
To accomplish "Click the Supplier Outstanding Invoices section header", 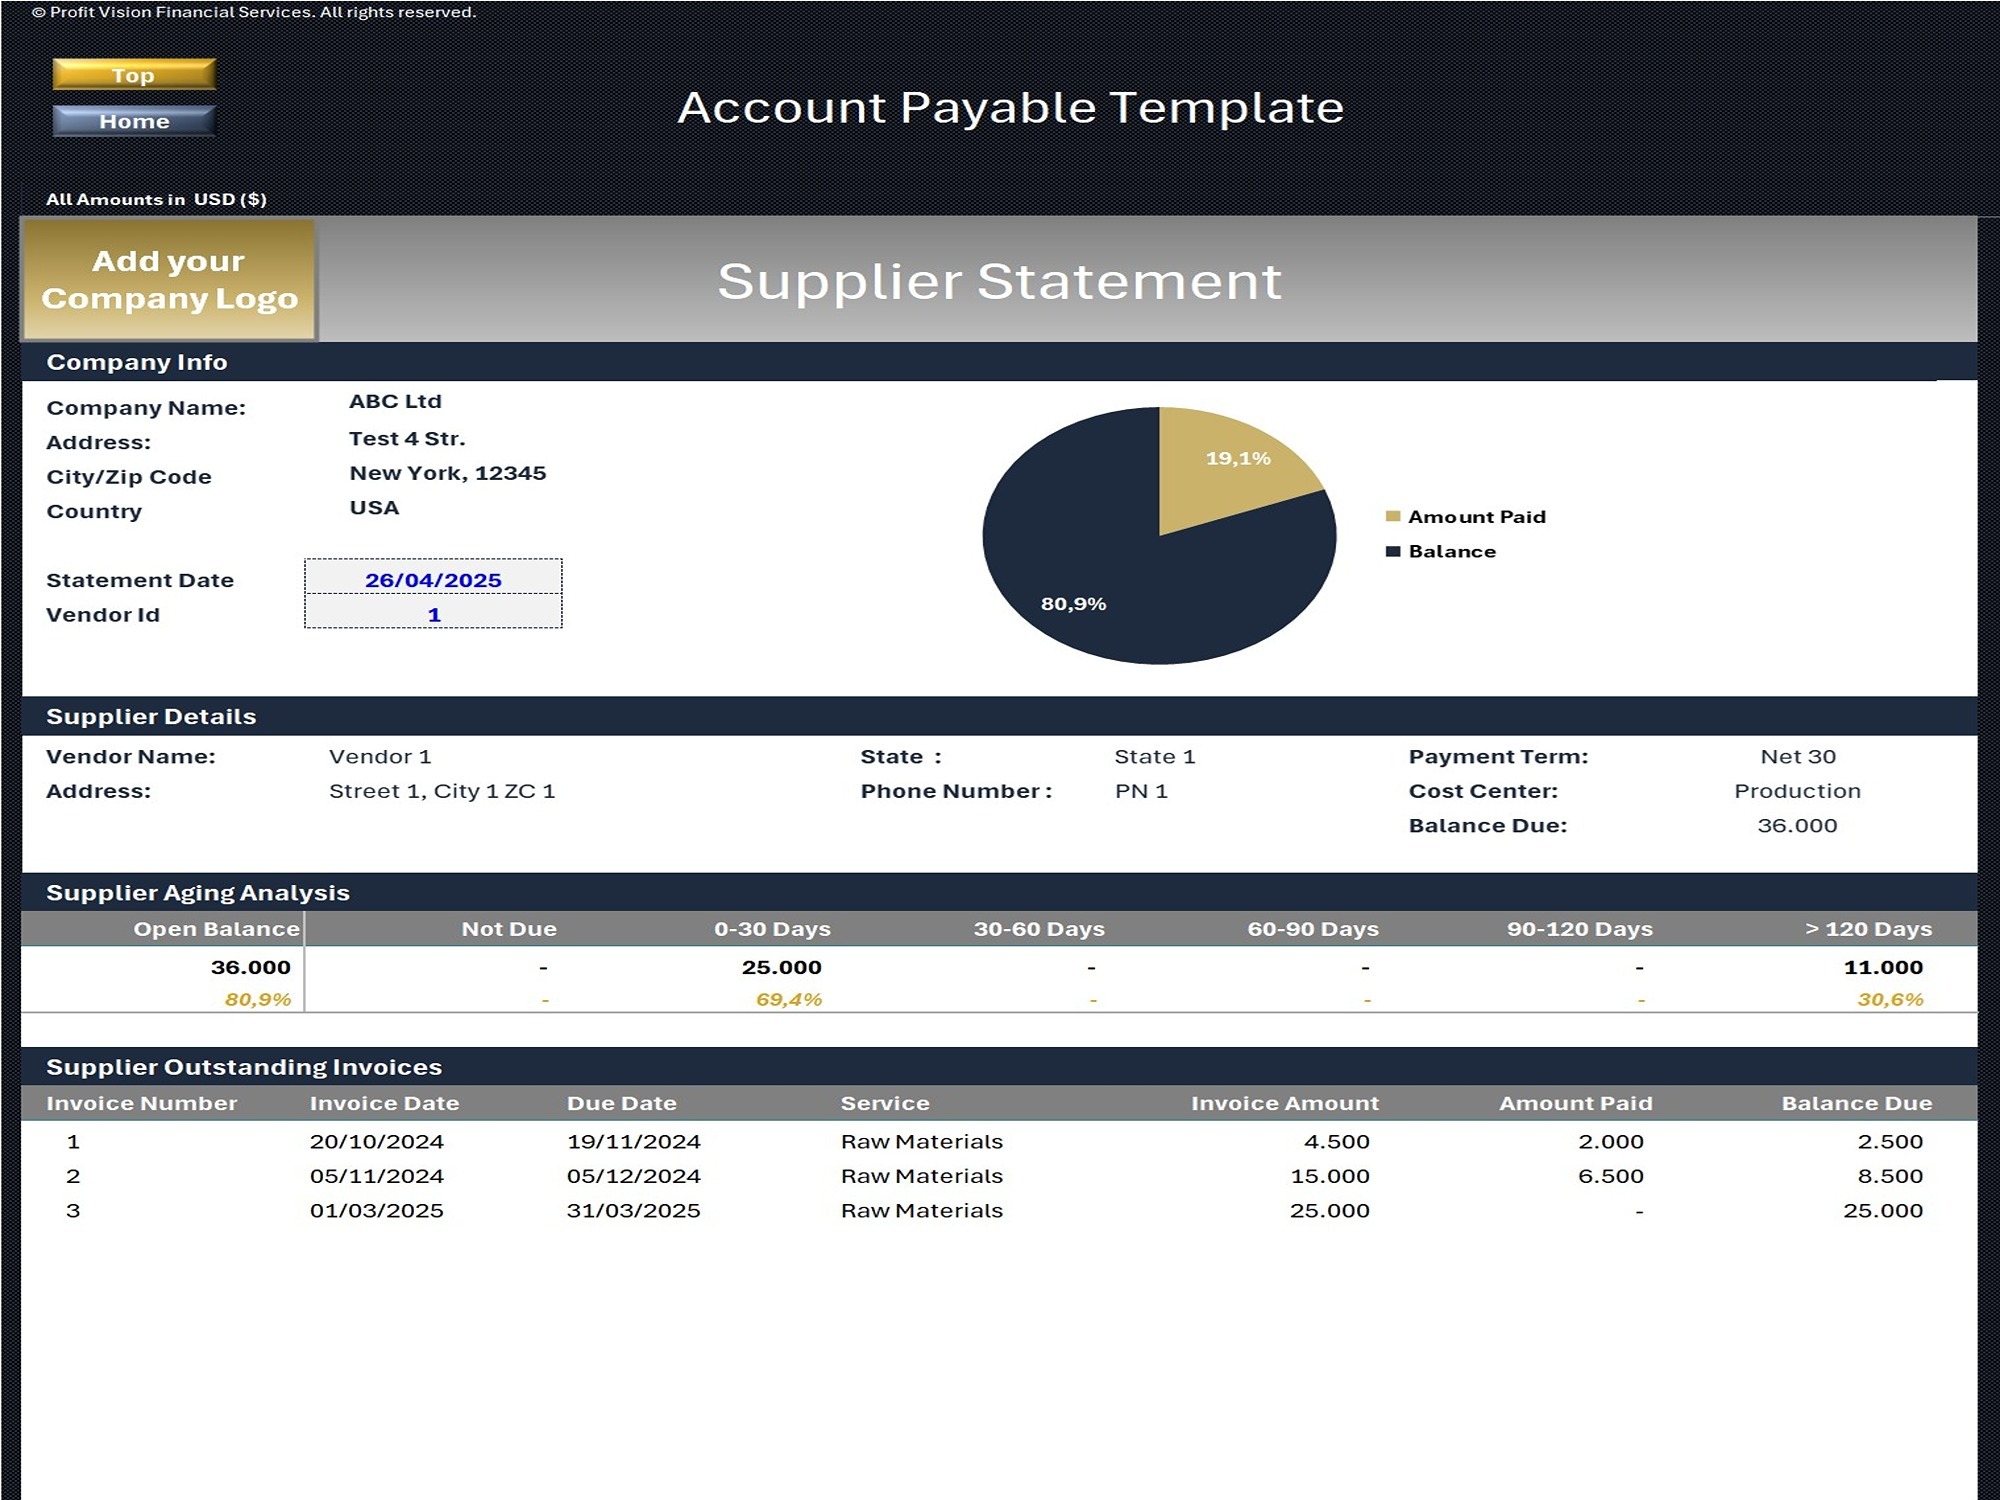I will (x=245, y=1066).
